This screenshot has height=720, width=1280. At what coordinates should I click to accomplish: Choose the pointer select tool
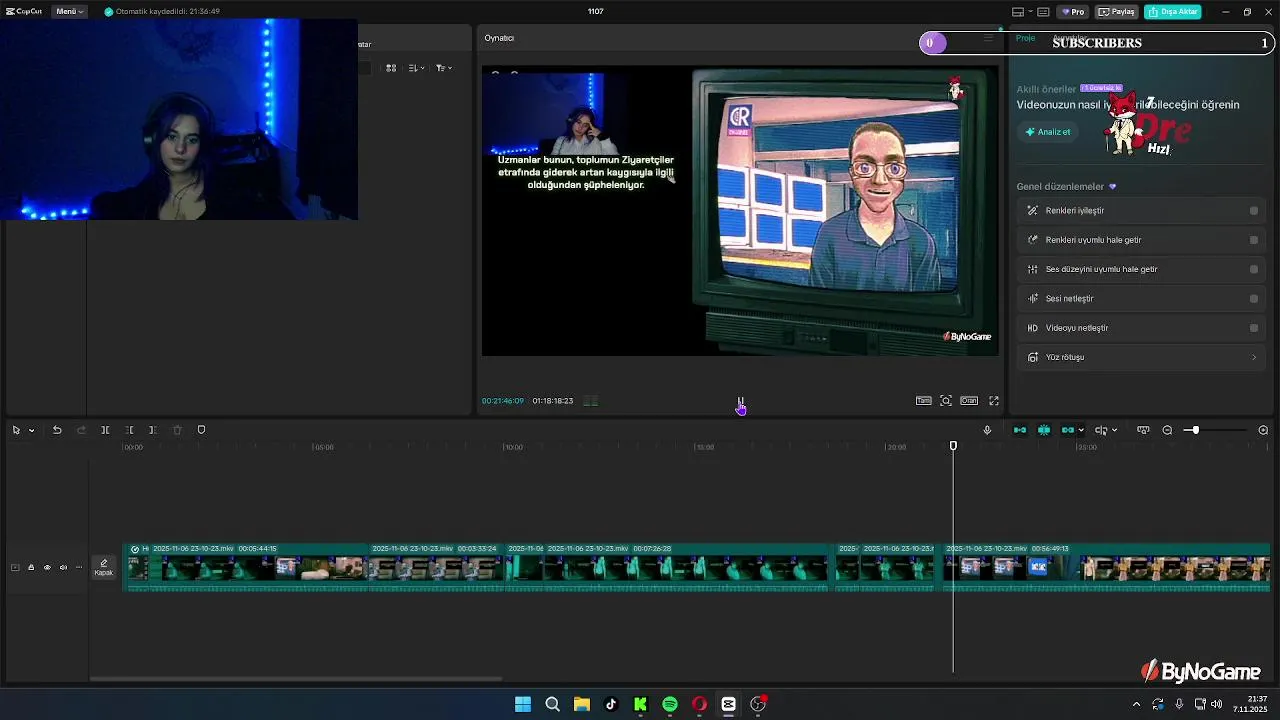pos(16,430)
